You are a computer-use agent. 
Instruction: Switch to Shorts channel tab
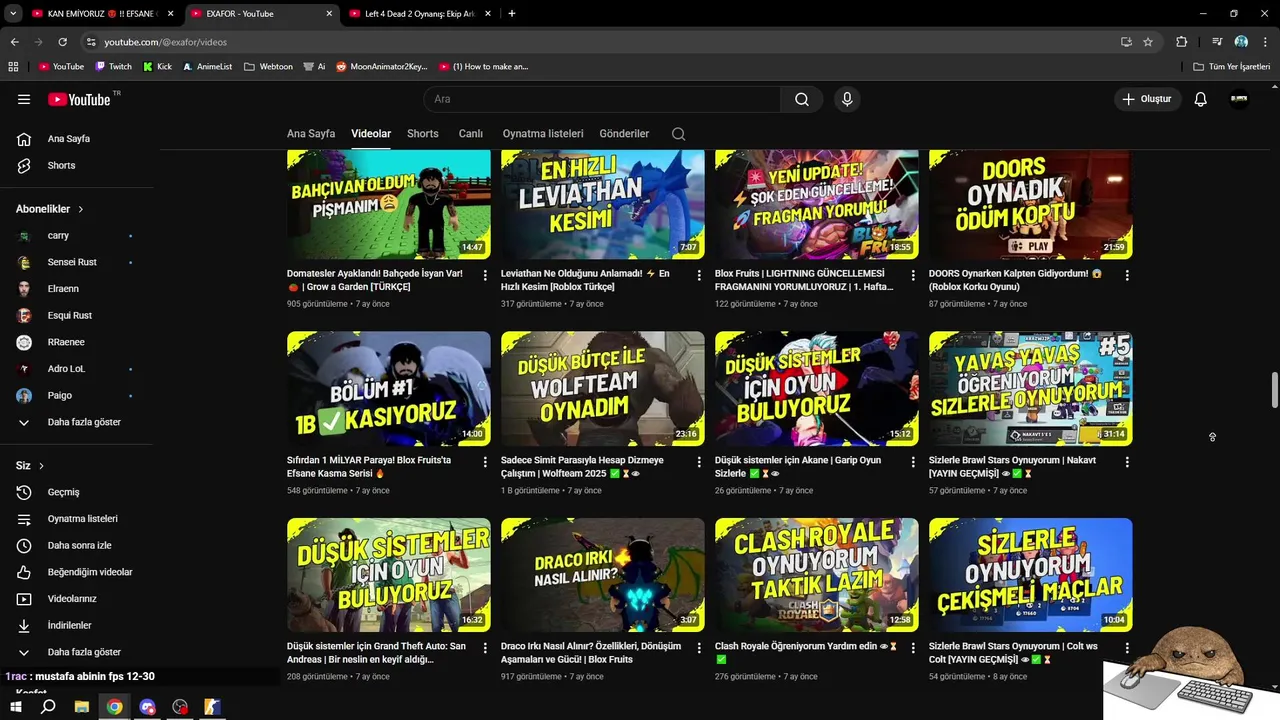(x=423, y=134)
